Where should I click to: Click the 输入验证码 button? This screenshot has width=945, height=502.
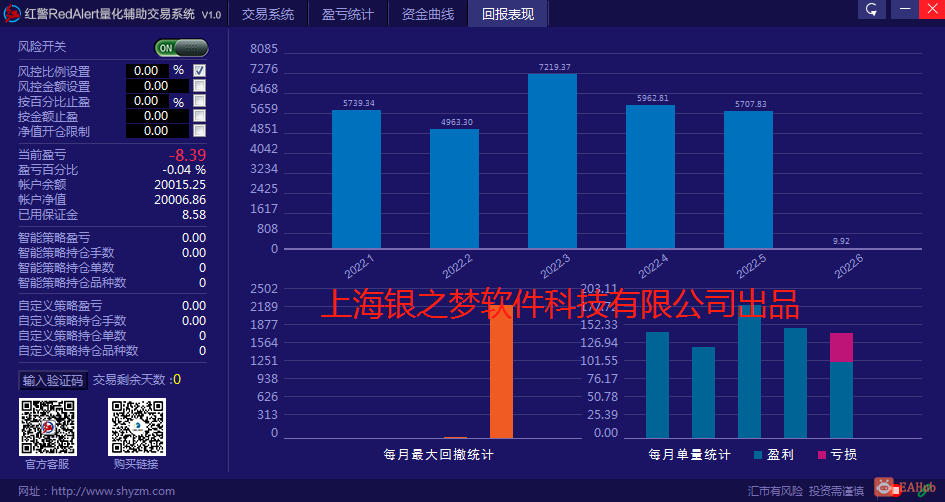coord(52,380)
